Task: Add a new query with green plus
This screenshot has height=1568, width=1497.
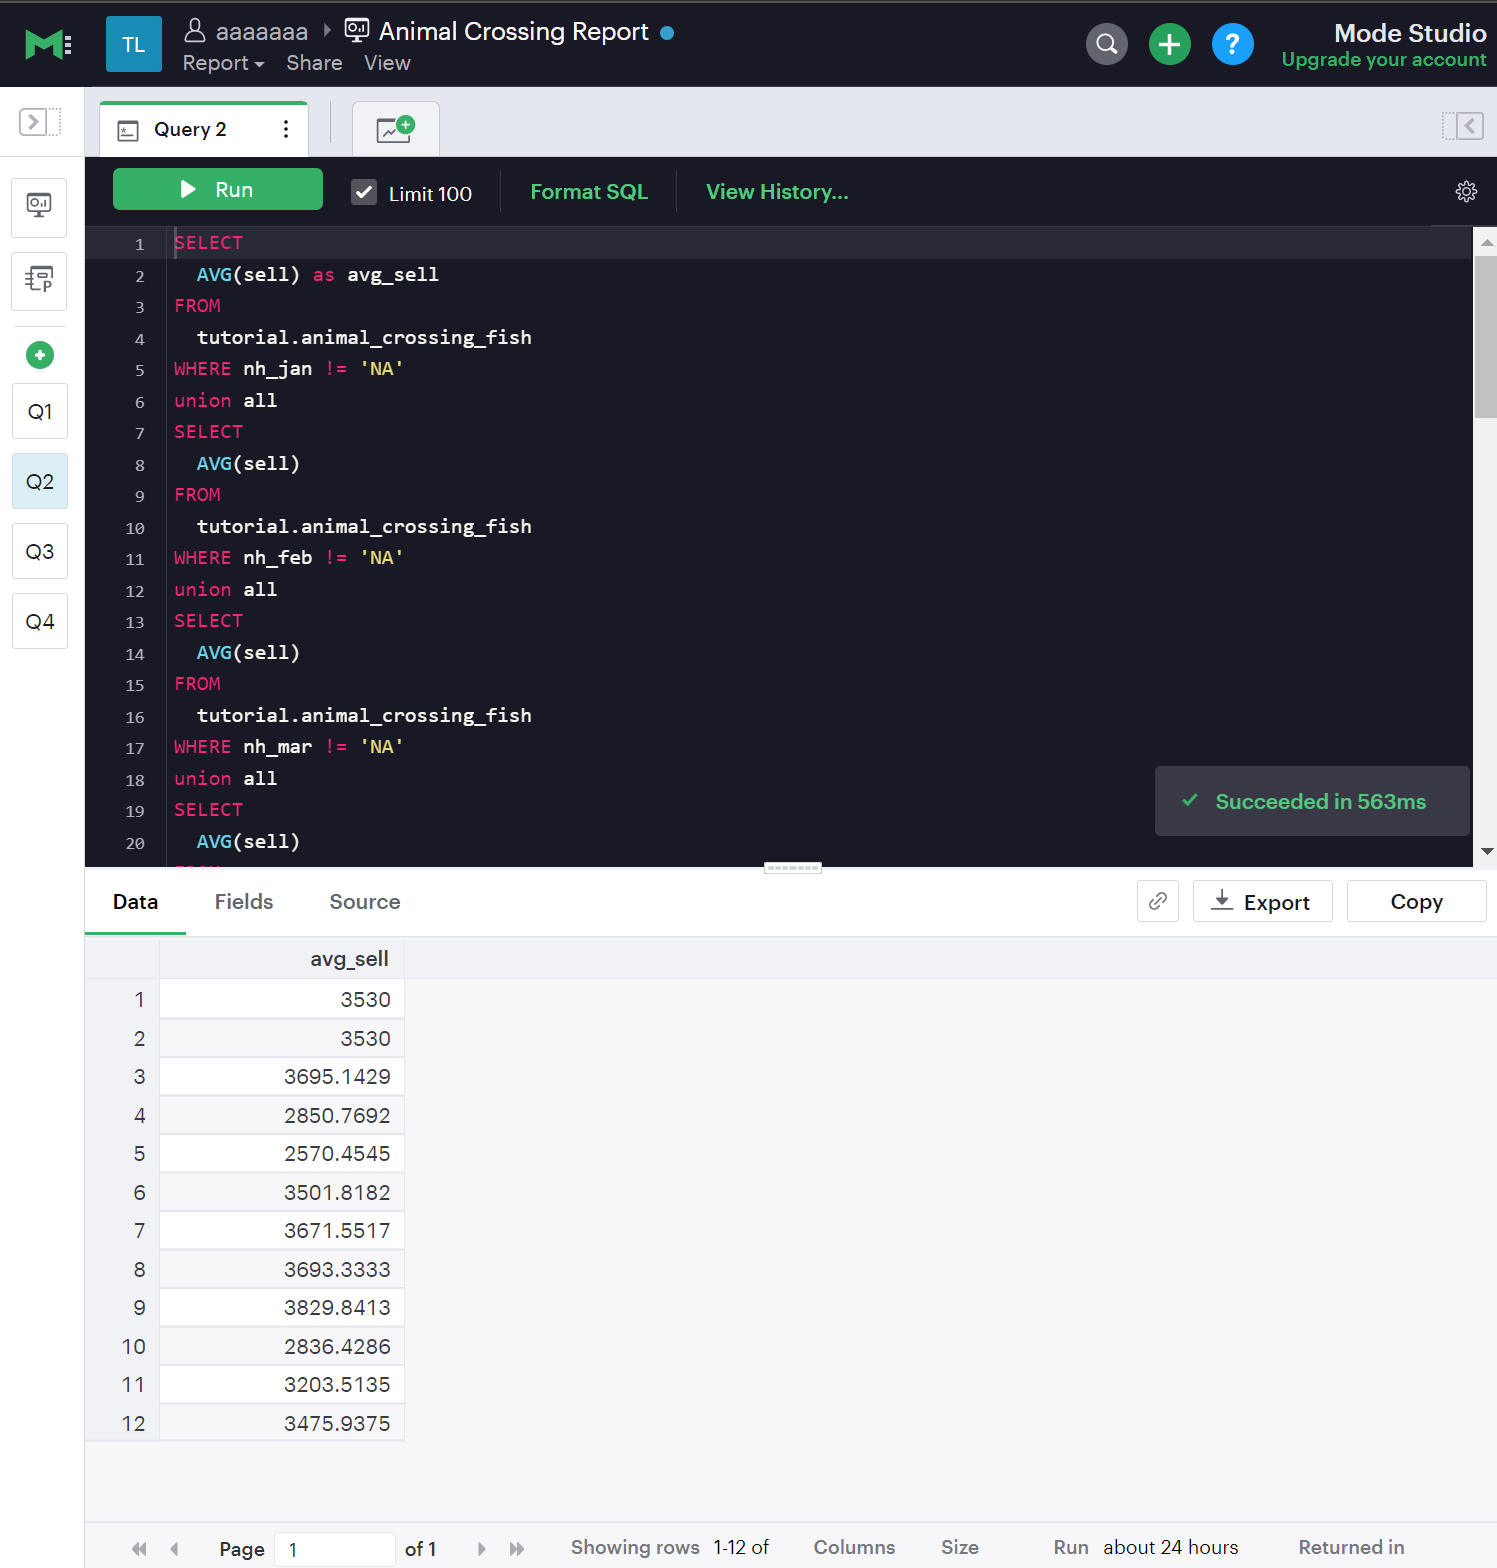Action: [40, 355]
